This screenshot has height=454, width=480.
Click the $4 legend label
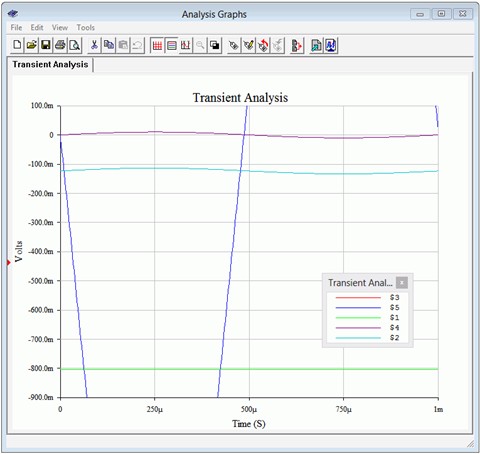pos(394,328)
